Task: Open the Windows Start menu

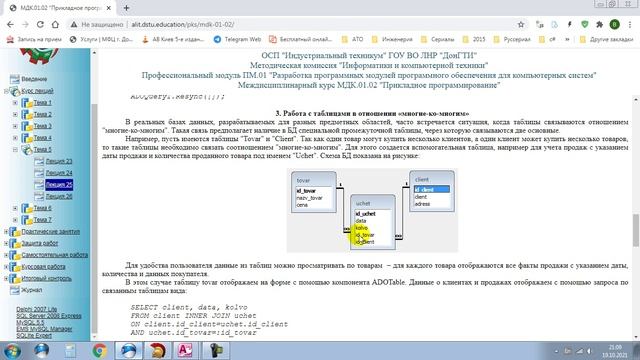Action: [12, 351]
